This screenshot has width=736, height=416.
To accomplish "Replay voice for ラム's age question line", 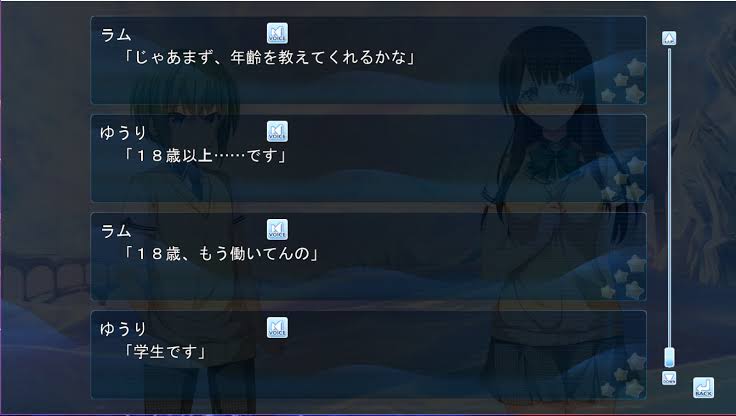I will [x=277, y=33].
